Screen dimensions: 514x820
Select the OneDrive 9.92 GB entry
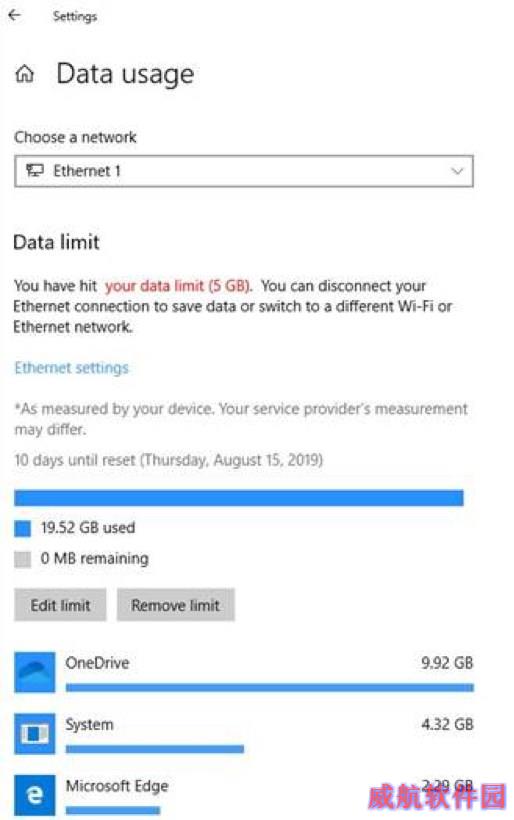click(244, 672)
